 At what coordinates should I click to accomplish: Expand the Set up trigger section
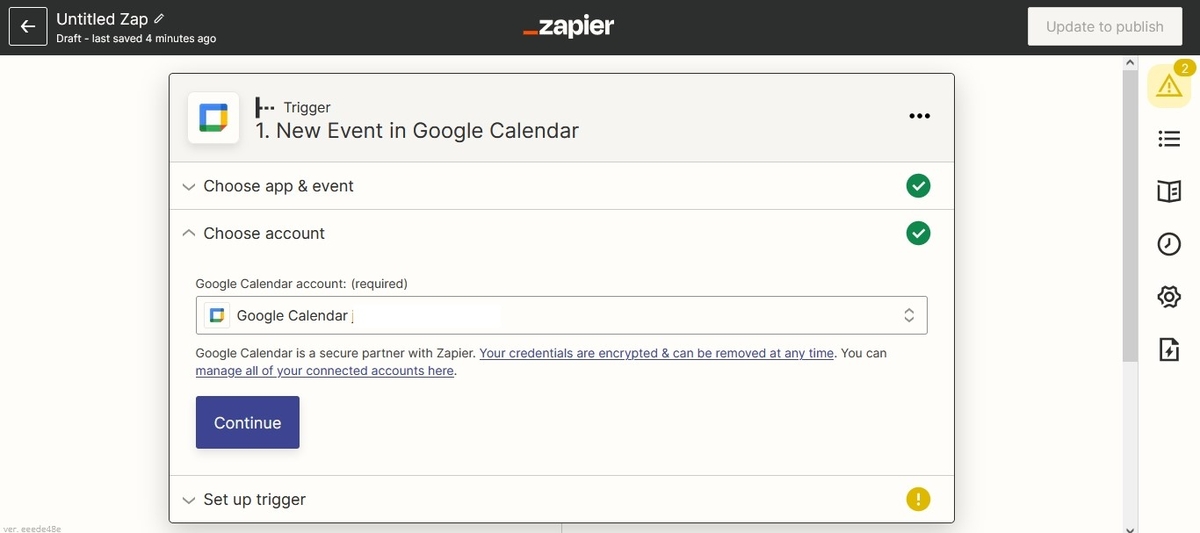pyautogui.click(x=254, y=499)
